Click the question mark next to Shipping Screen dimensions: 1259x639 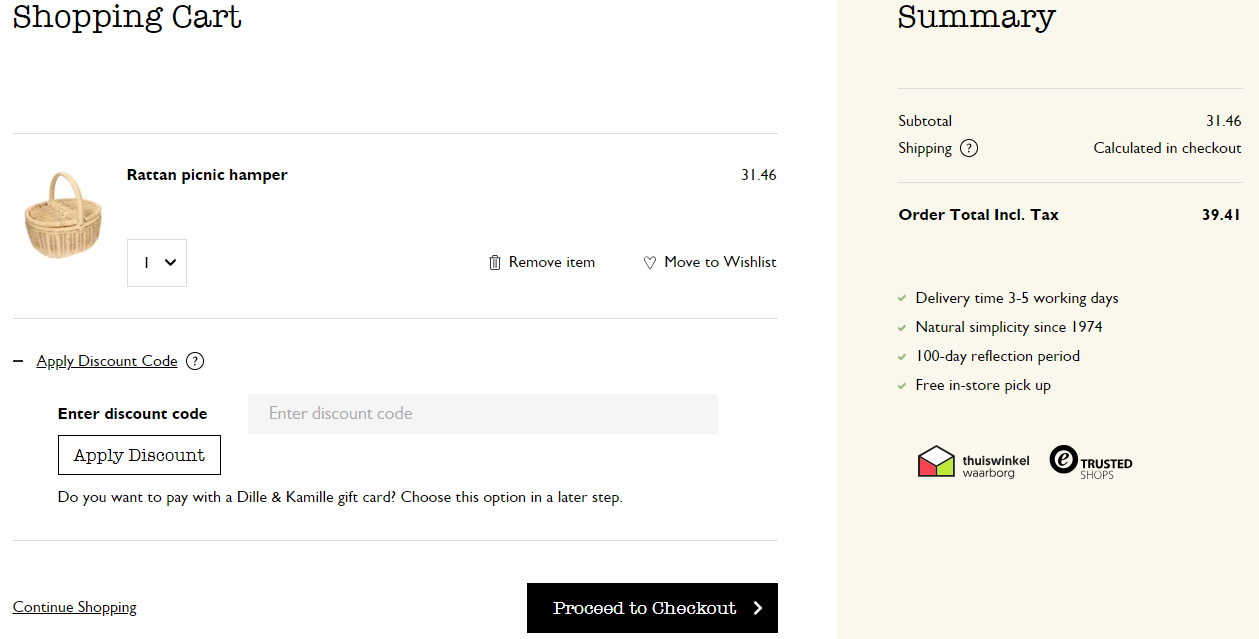pyautogui.click(x=968, y=148)
